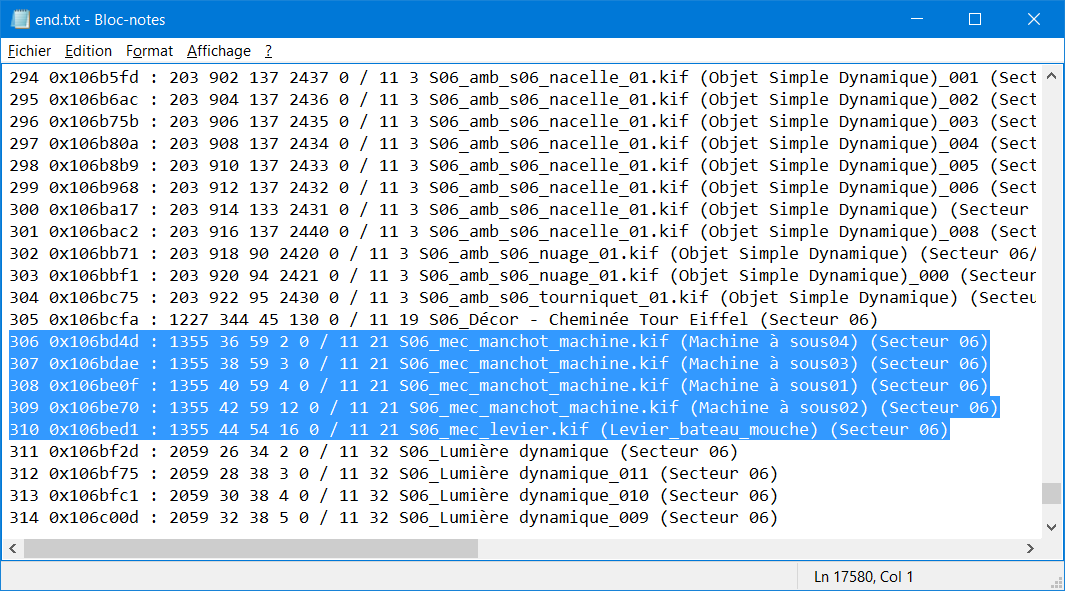Click the horizontal scrollbar left arrow
Screen dimensions: 1065x591
tap(12, 548)
